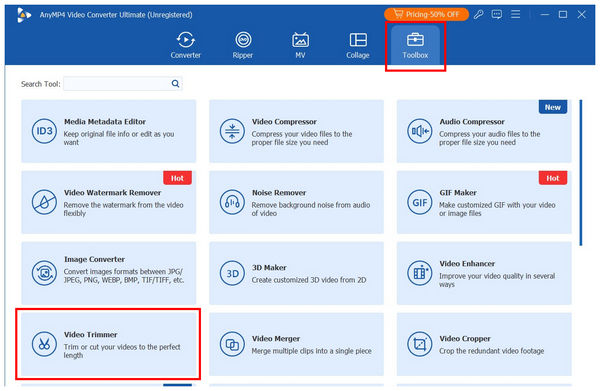Click the search magnifier icon
This screenshot has height=391, width=600.
click(x=175, y=83)
